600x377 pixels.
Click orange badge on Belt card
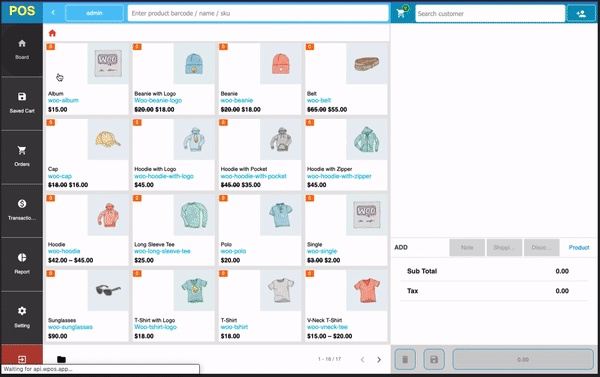coord(310,47)
